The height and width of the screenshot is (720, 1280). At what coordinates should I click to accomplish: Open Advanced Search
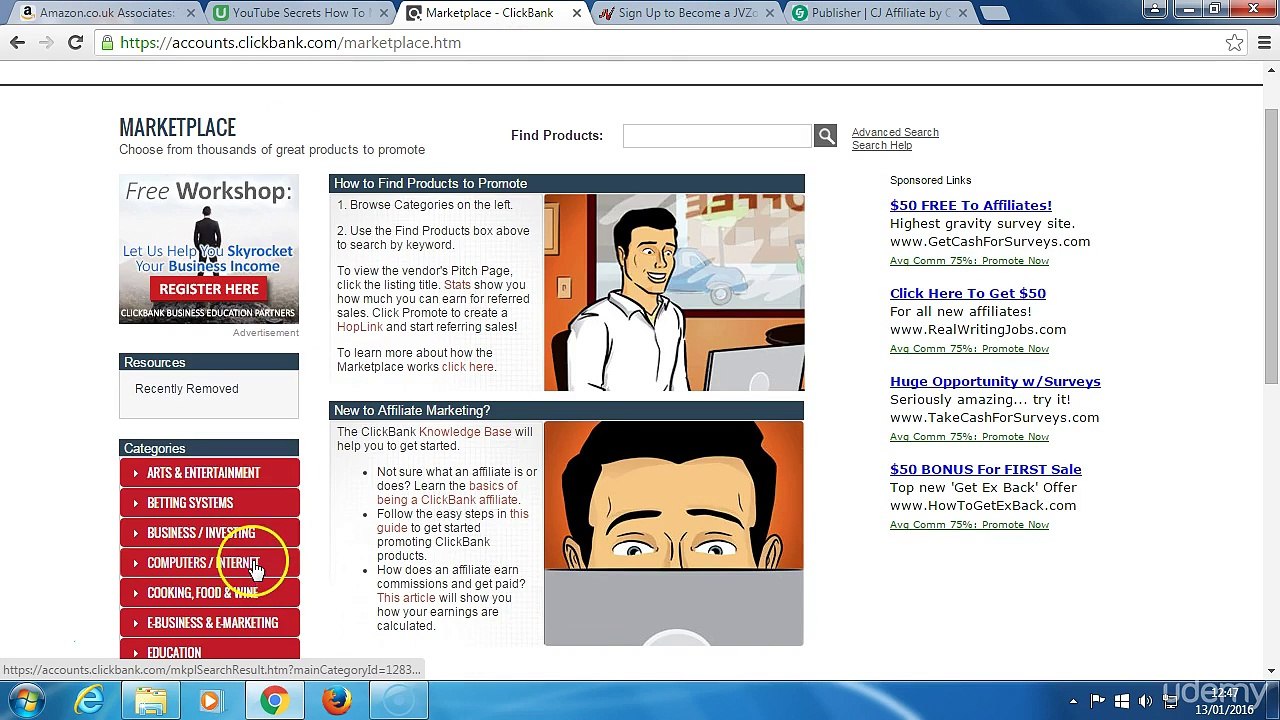(895, 132)
